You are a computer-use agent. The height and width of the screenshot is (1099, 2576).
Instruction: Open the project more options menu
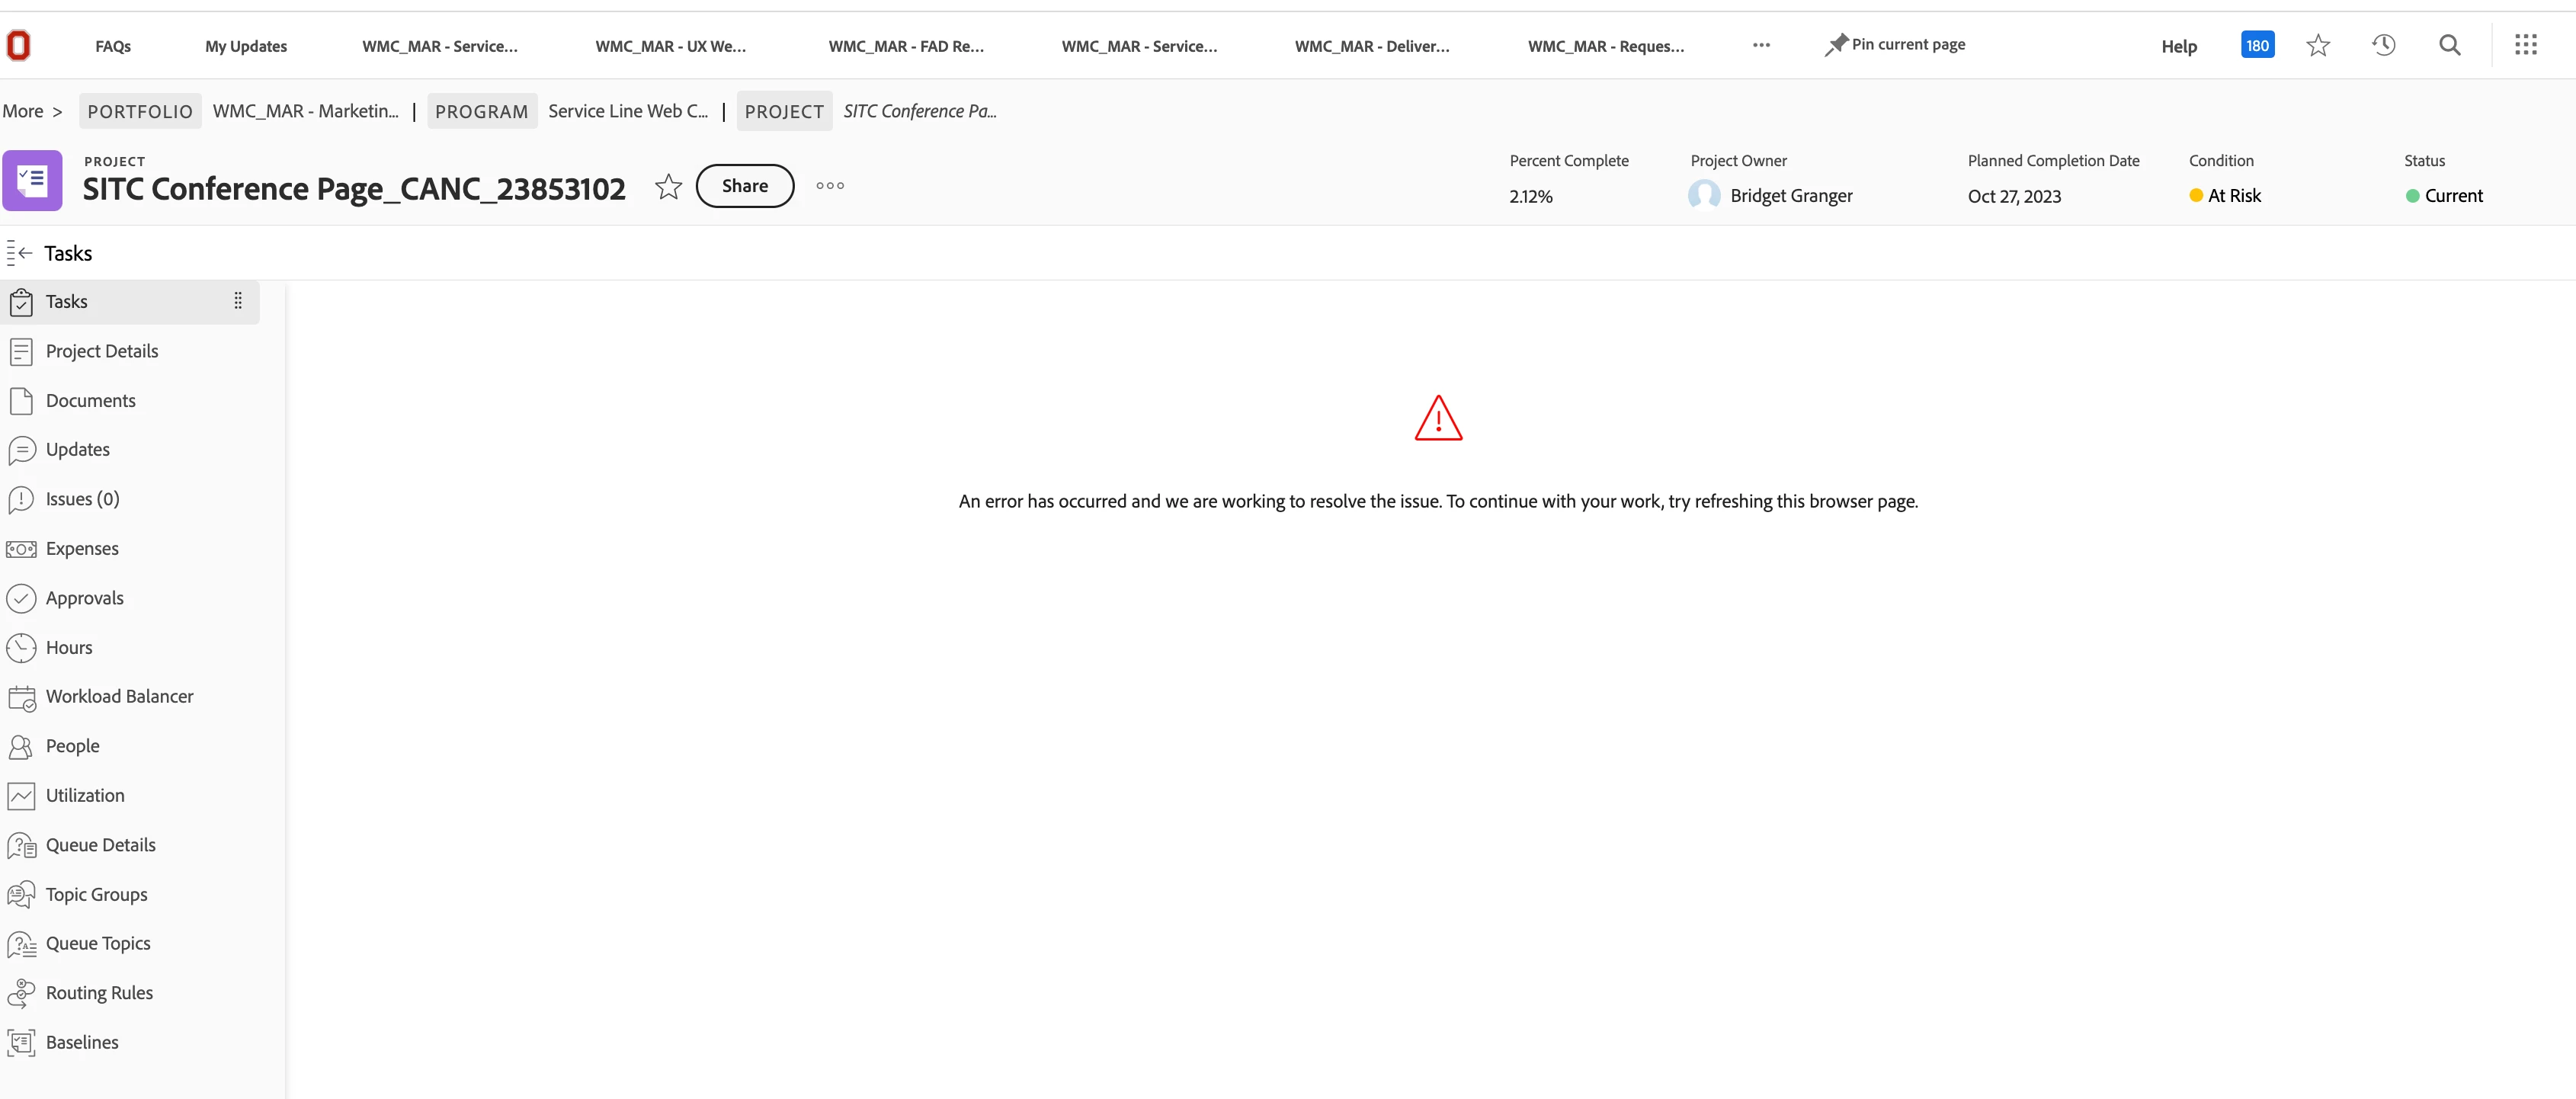click(829, 186)
